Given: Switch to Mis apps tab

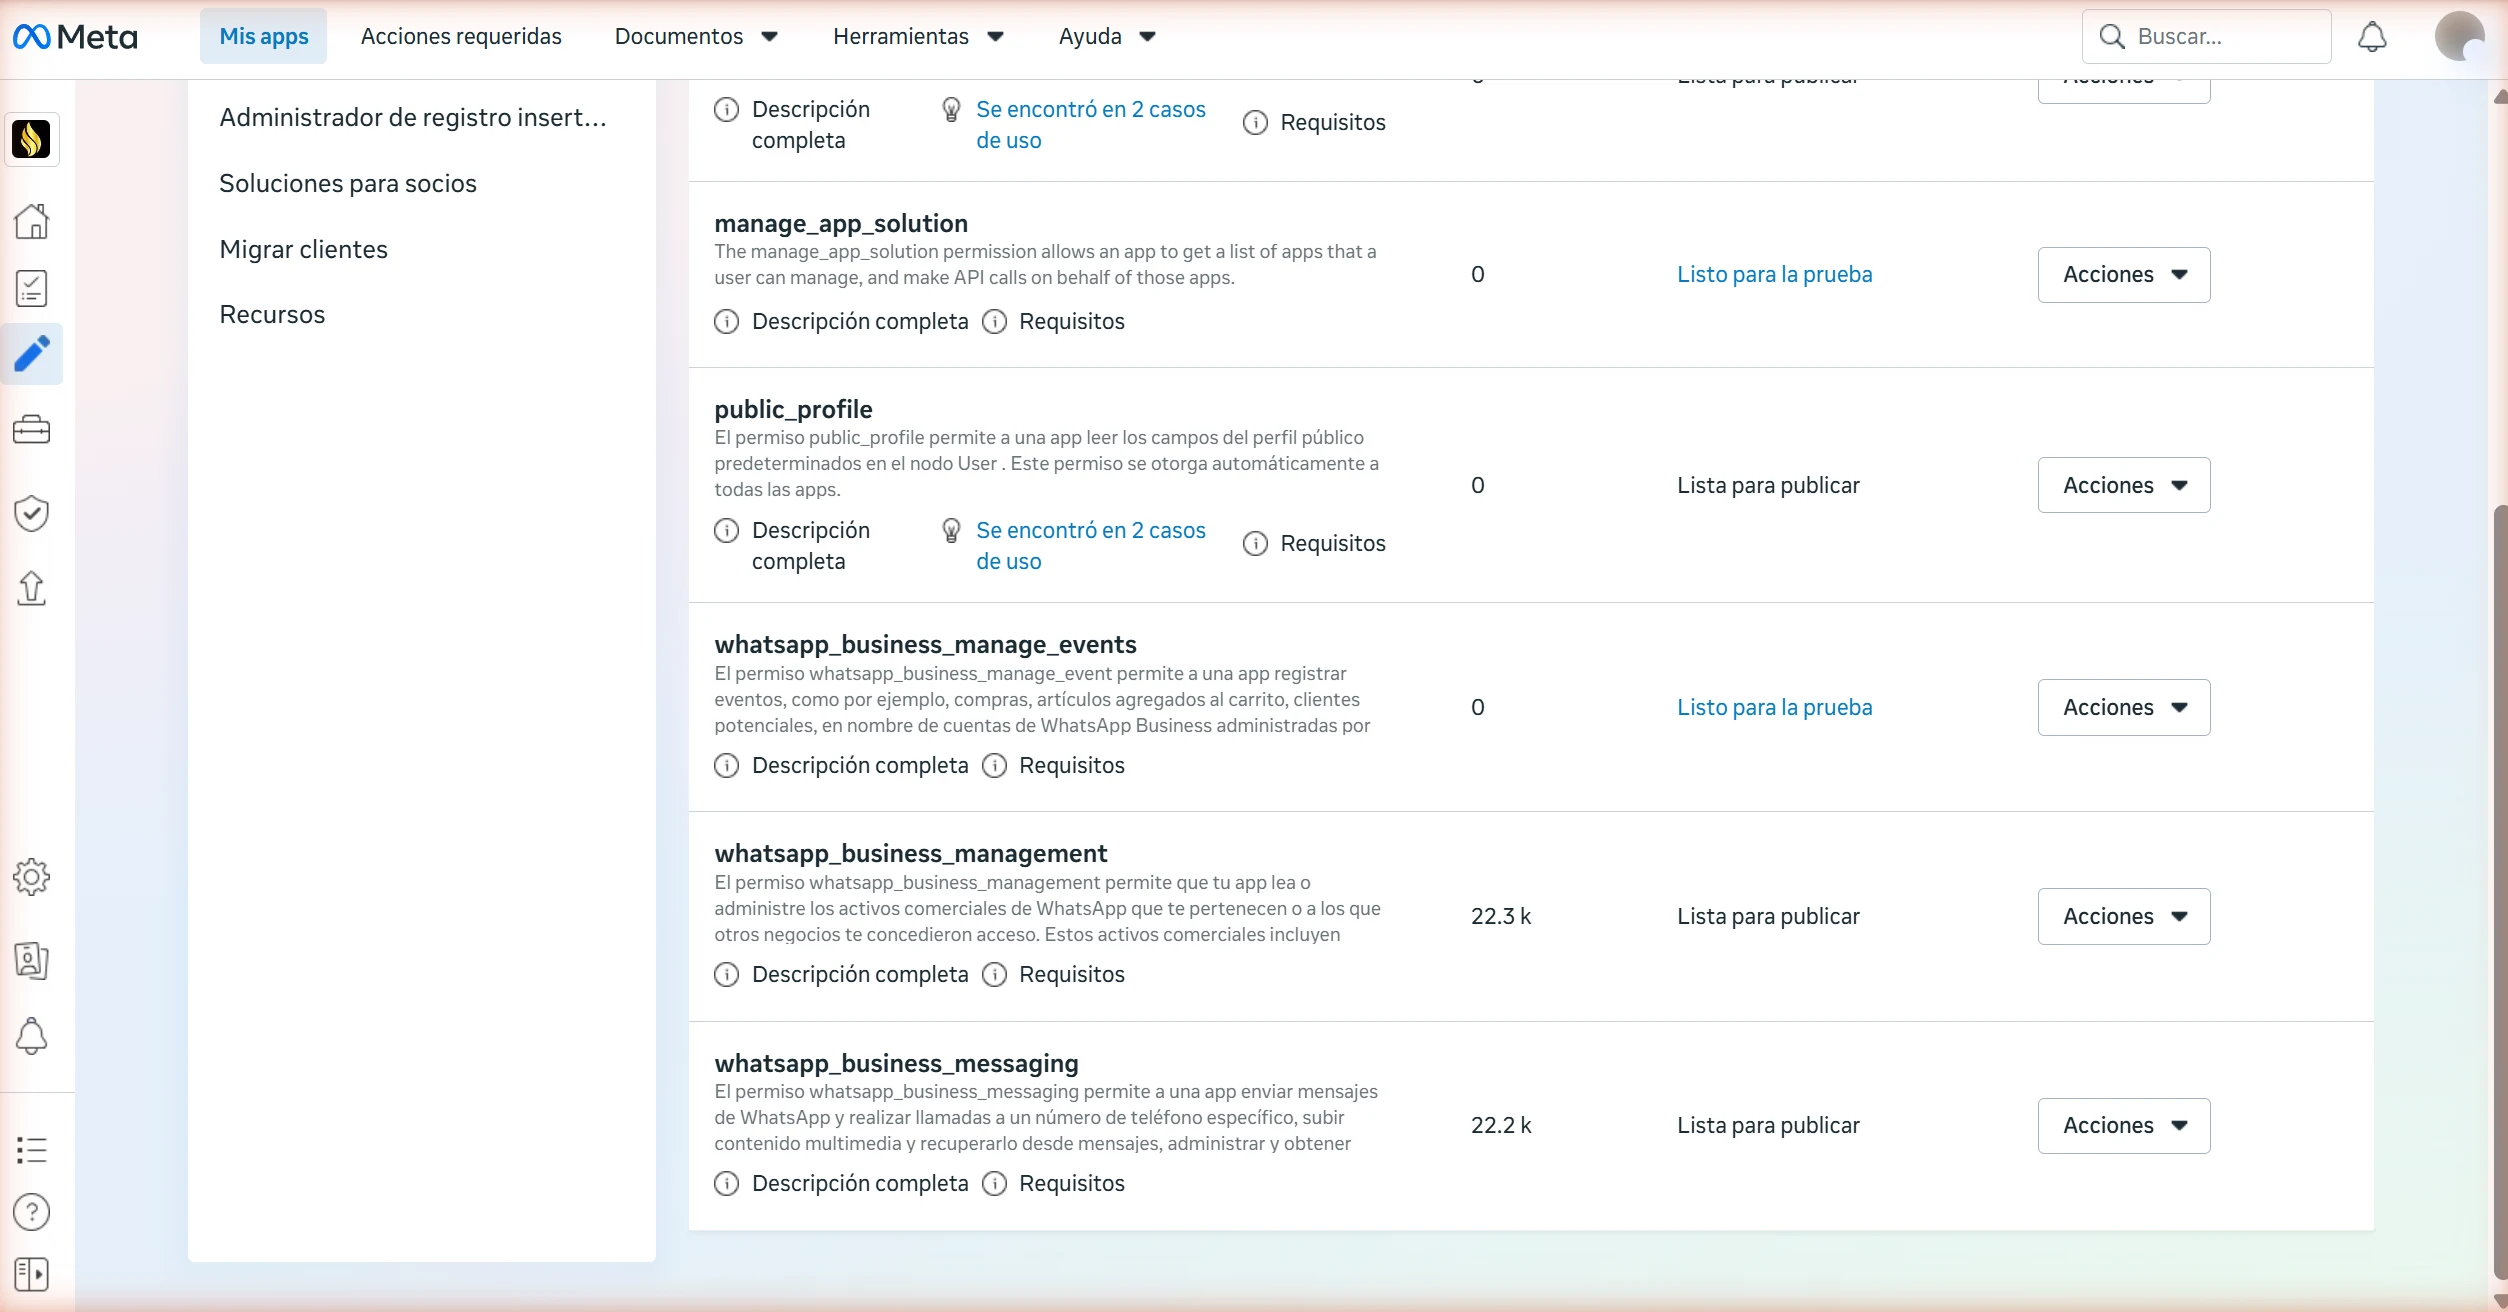Looking at the screenshot, I should (263, 37).
